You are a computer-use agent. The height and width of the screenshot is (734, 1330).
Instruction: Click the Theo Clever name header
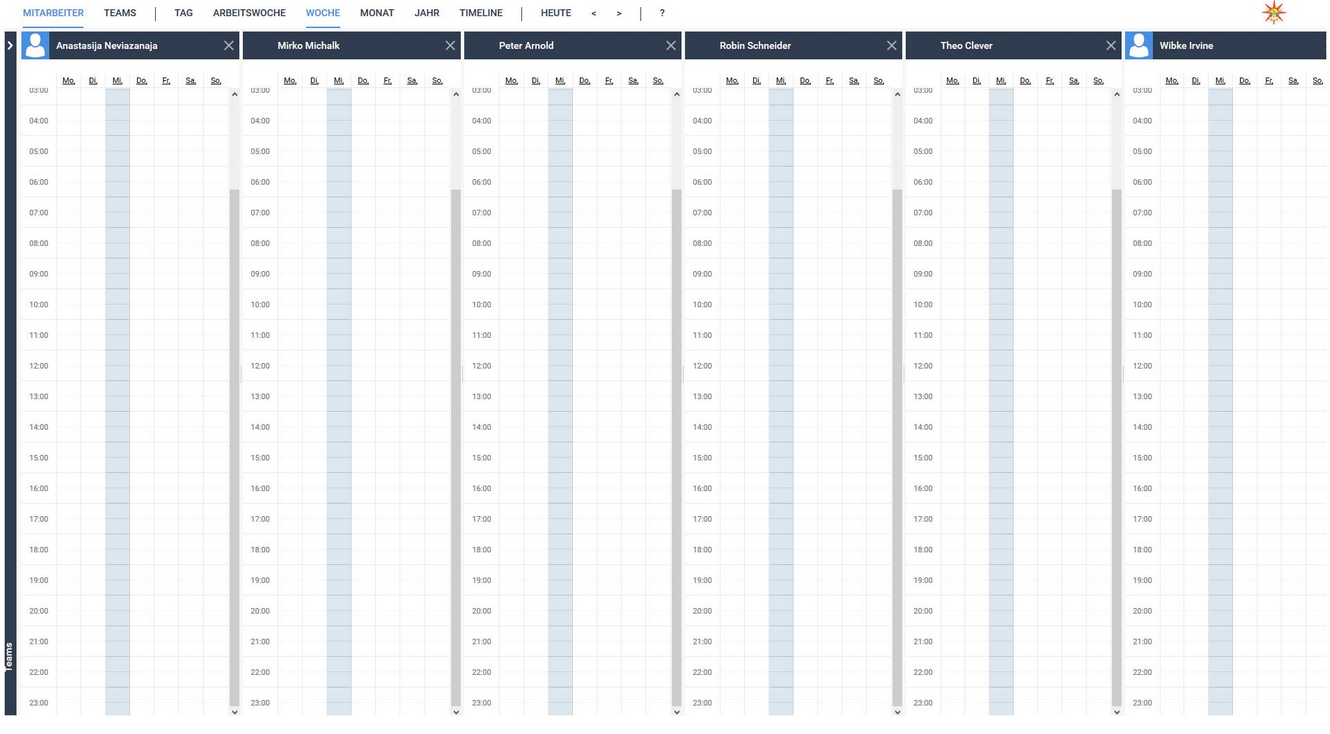(966, 46)
